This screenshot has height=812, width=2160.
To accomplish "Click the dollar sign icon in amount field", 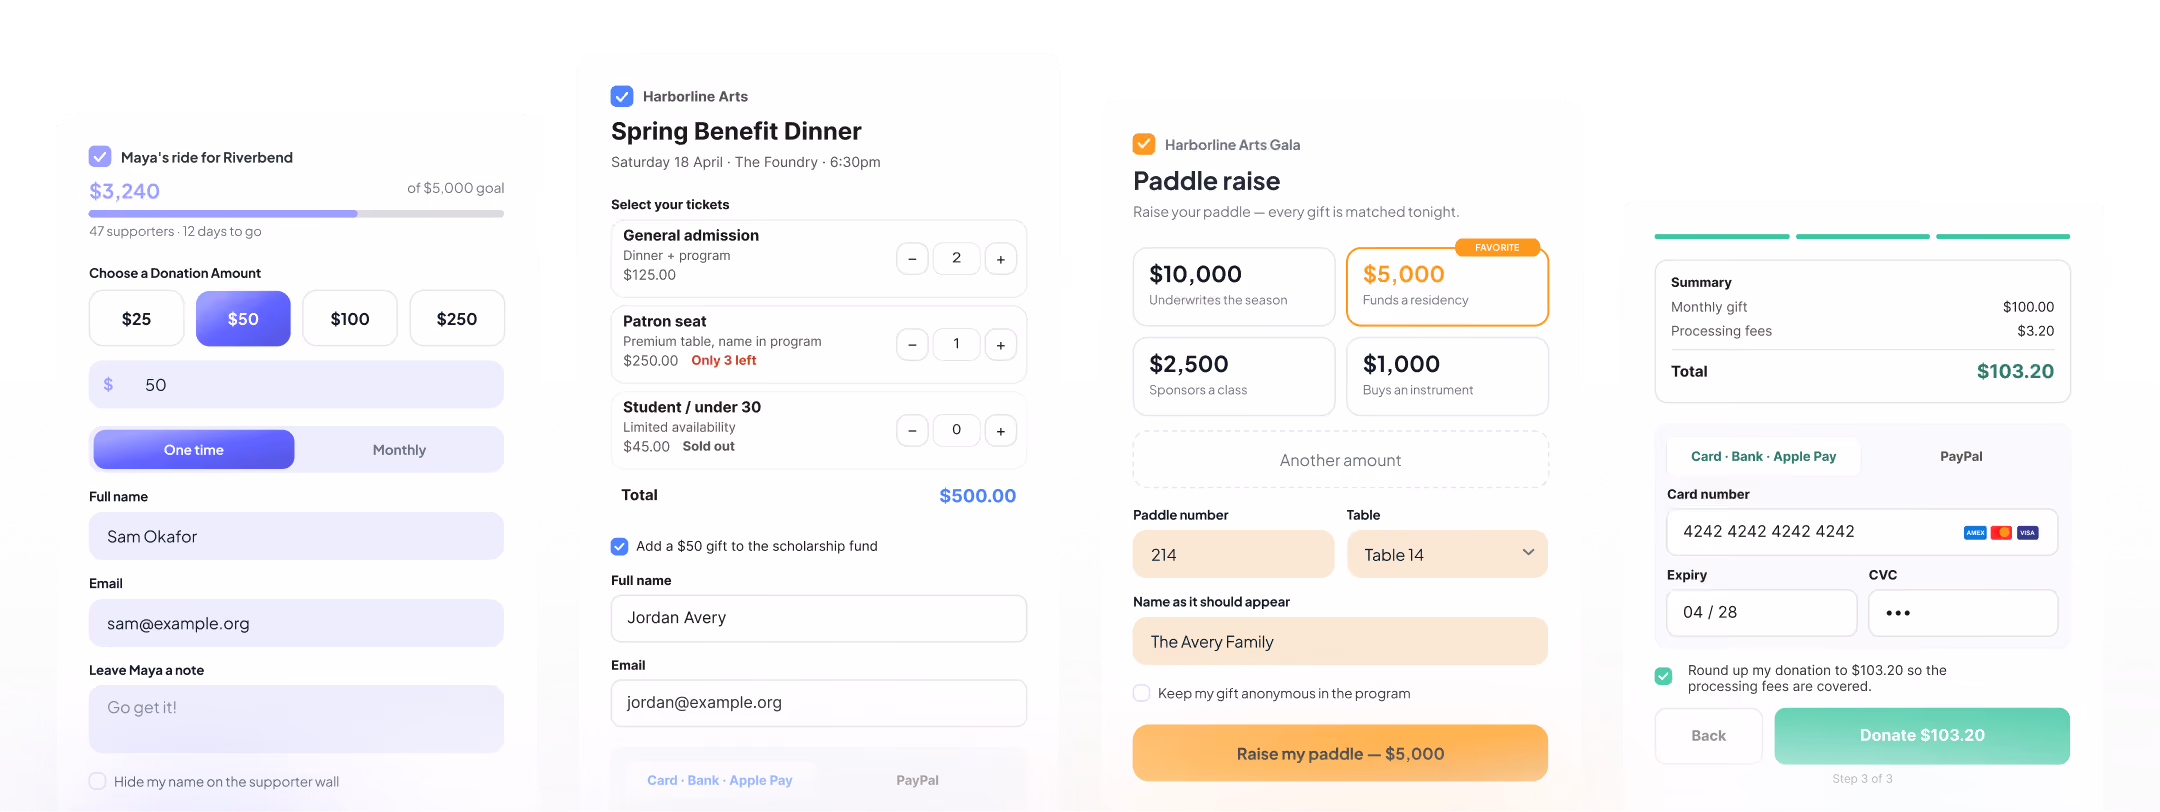I will [108, 384].
